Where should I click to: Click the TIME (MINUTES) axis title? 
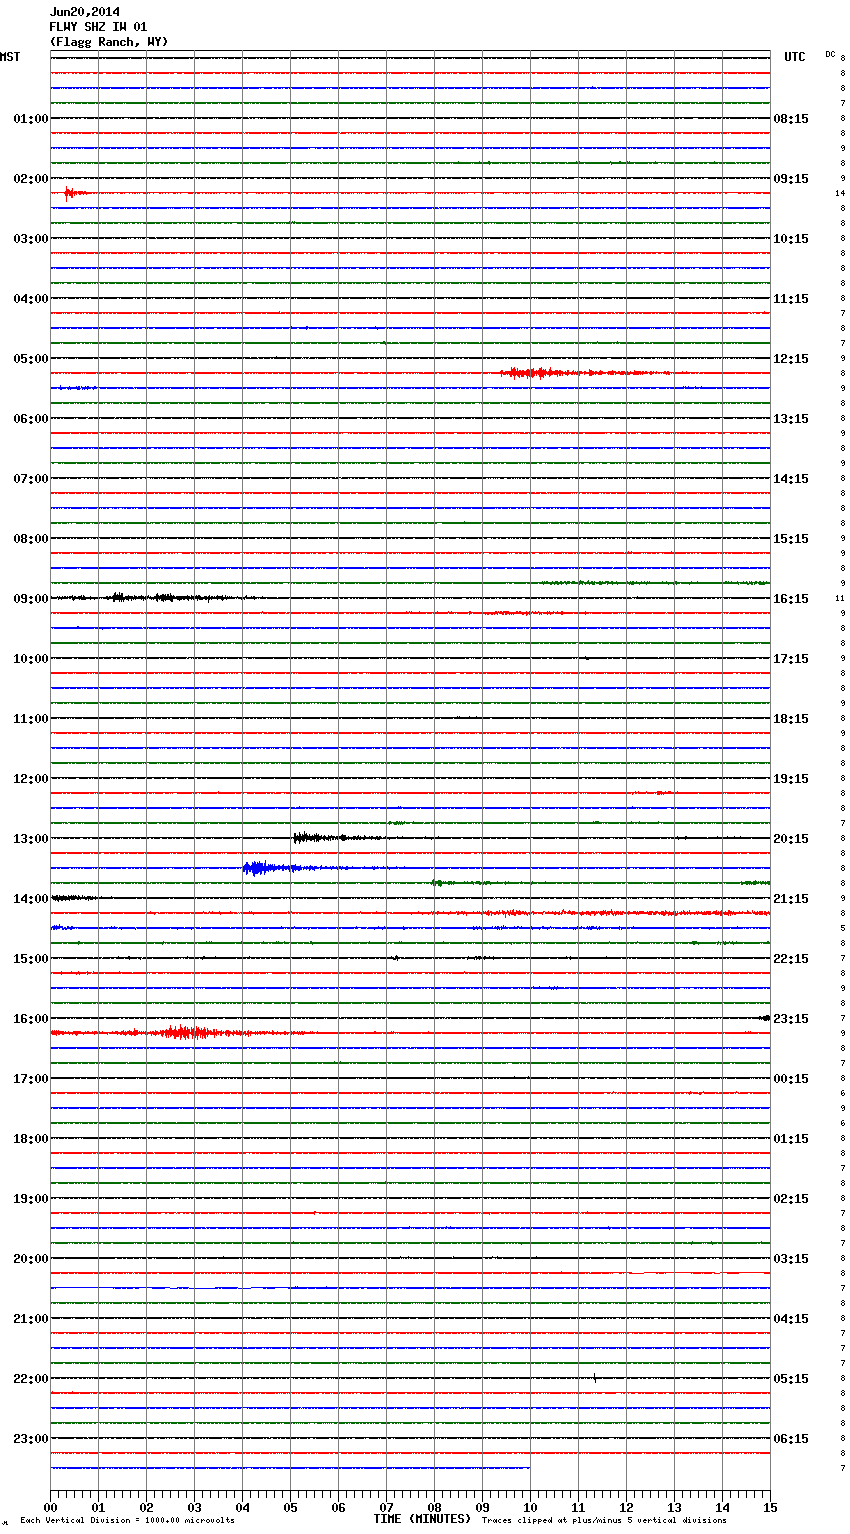tap(422, 1519)
